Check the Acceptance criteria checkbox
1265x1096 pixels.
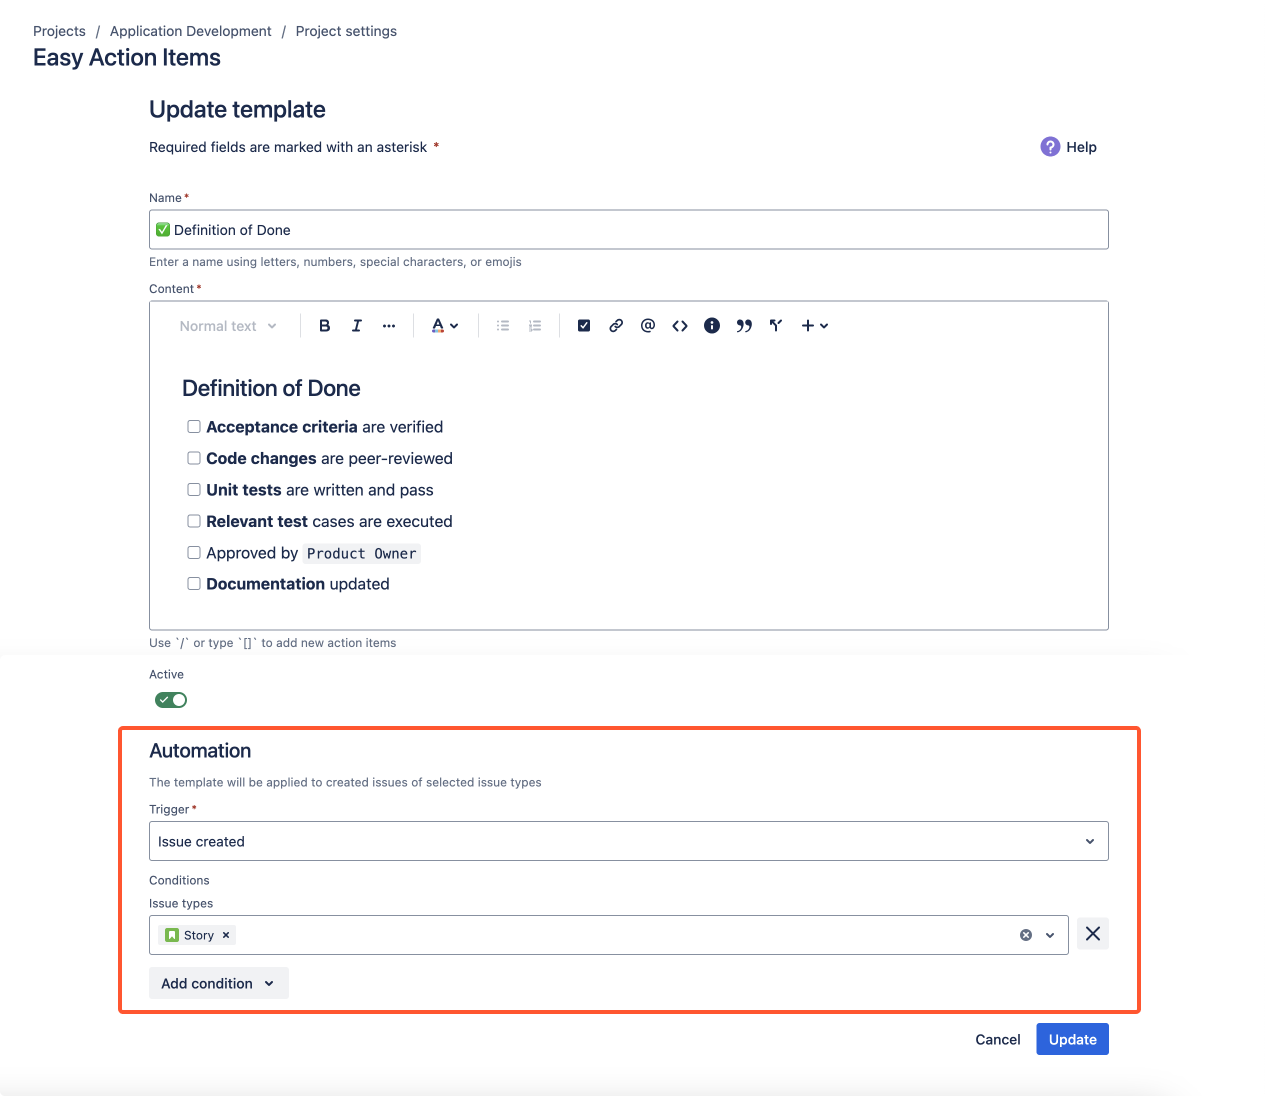(194, 427)
